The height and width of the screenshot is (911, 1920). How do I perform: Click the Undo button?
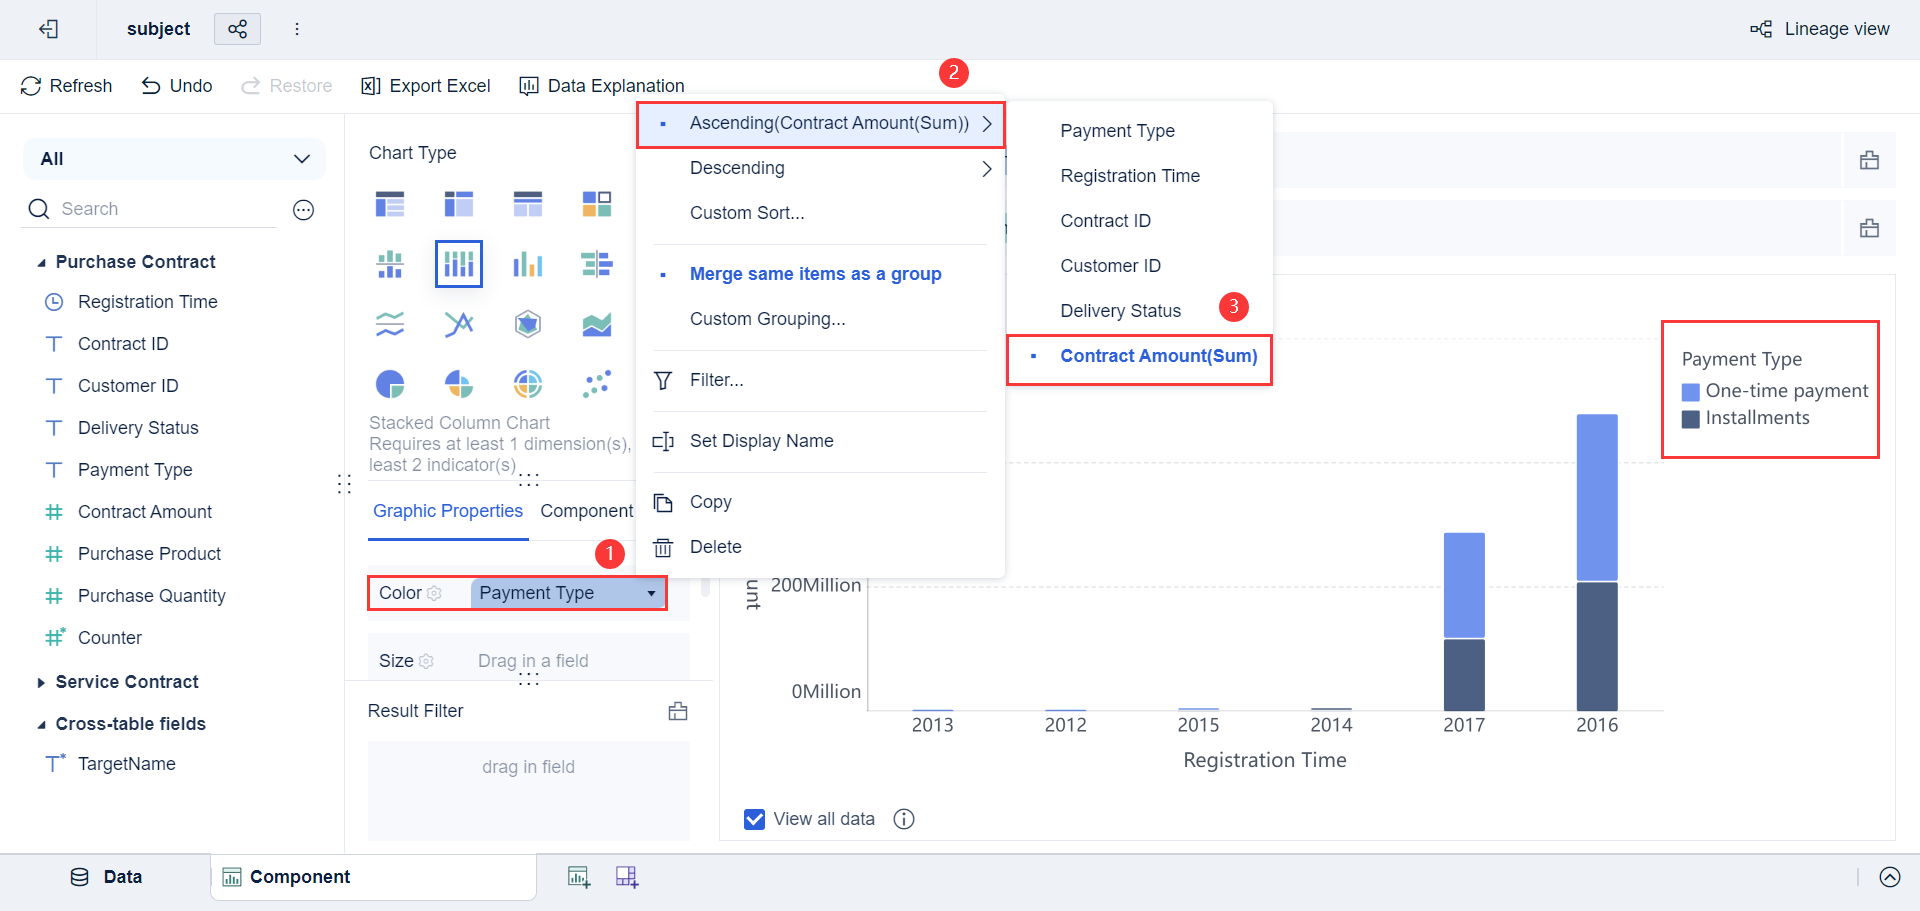coord(177,86)
